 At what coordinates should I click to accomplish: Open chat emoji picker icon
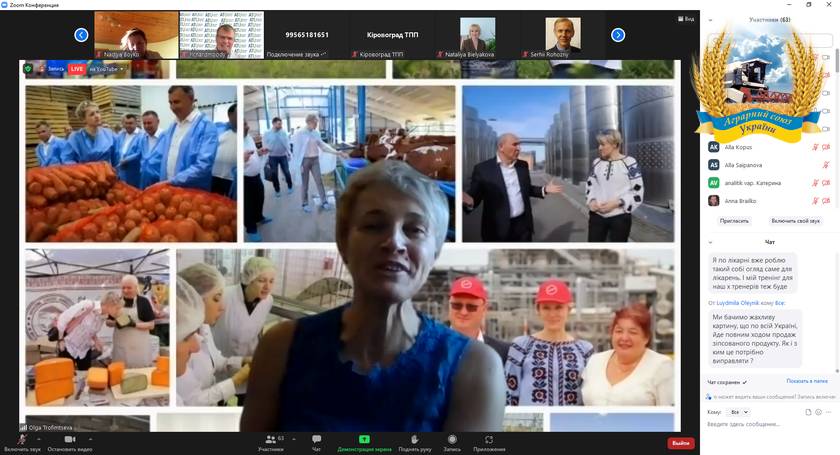pos(818,412)
